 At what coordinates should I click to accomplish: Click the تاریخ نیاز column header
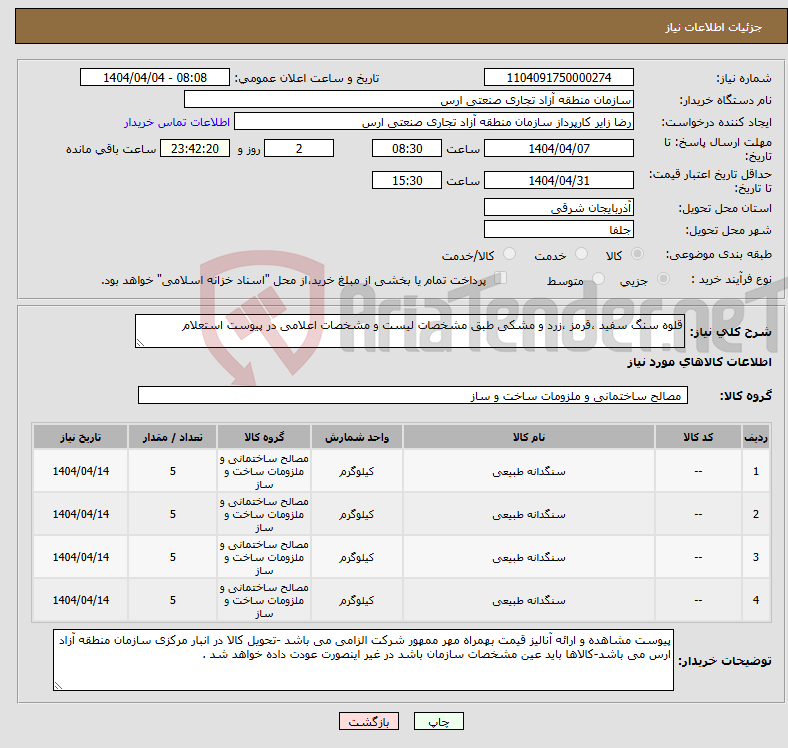pyautogui.click(x=80, y=437)
